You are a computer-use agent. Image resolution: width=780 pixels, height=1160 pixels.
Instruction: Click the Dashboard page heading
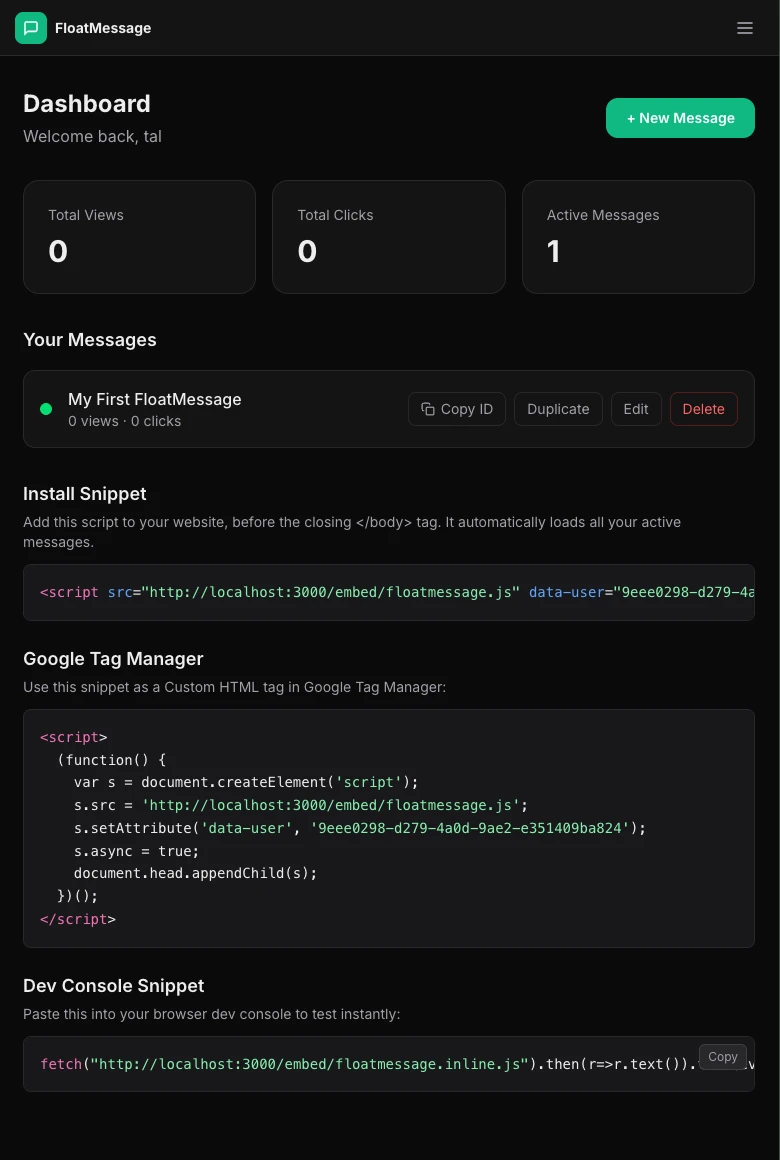pos(86,104)
